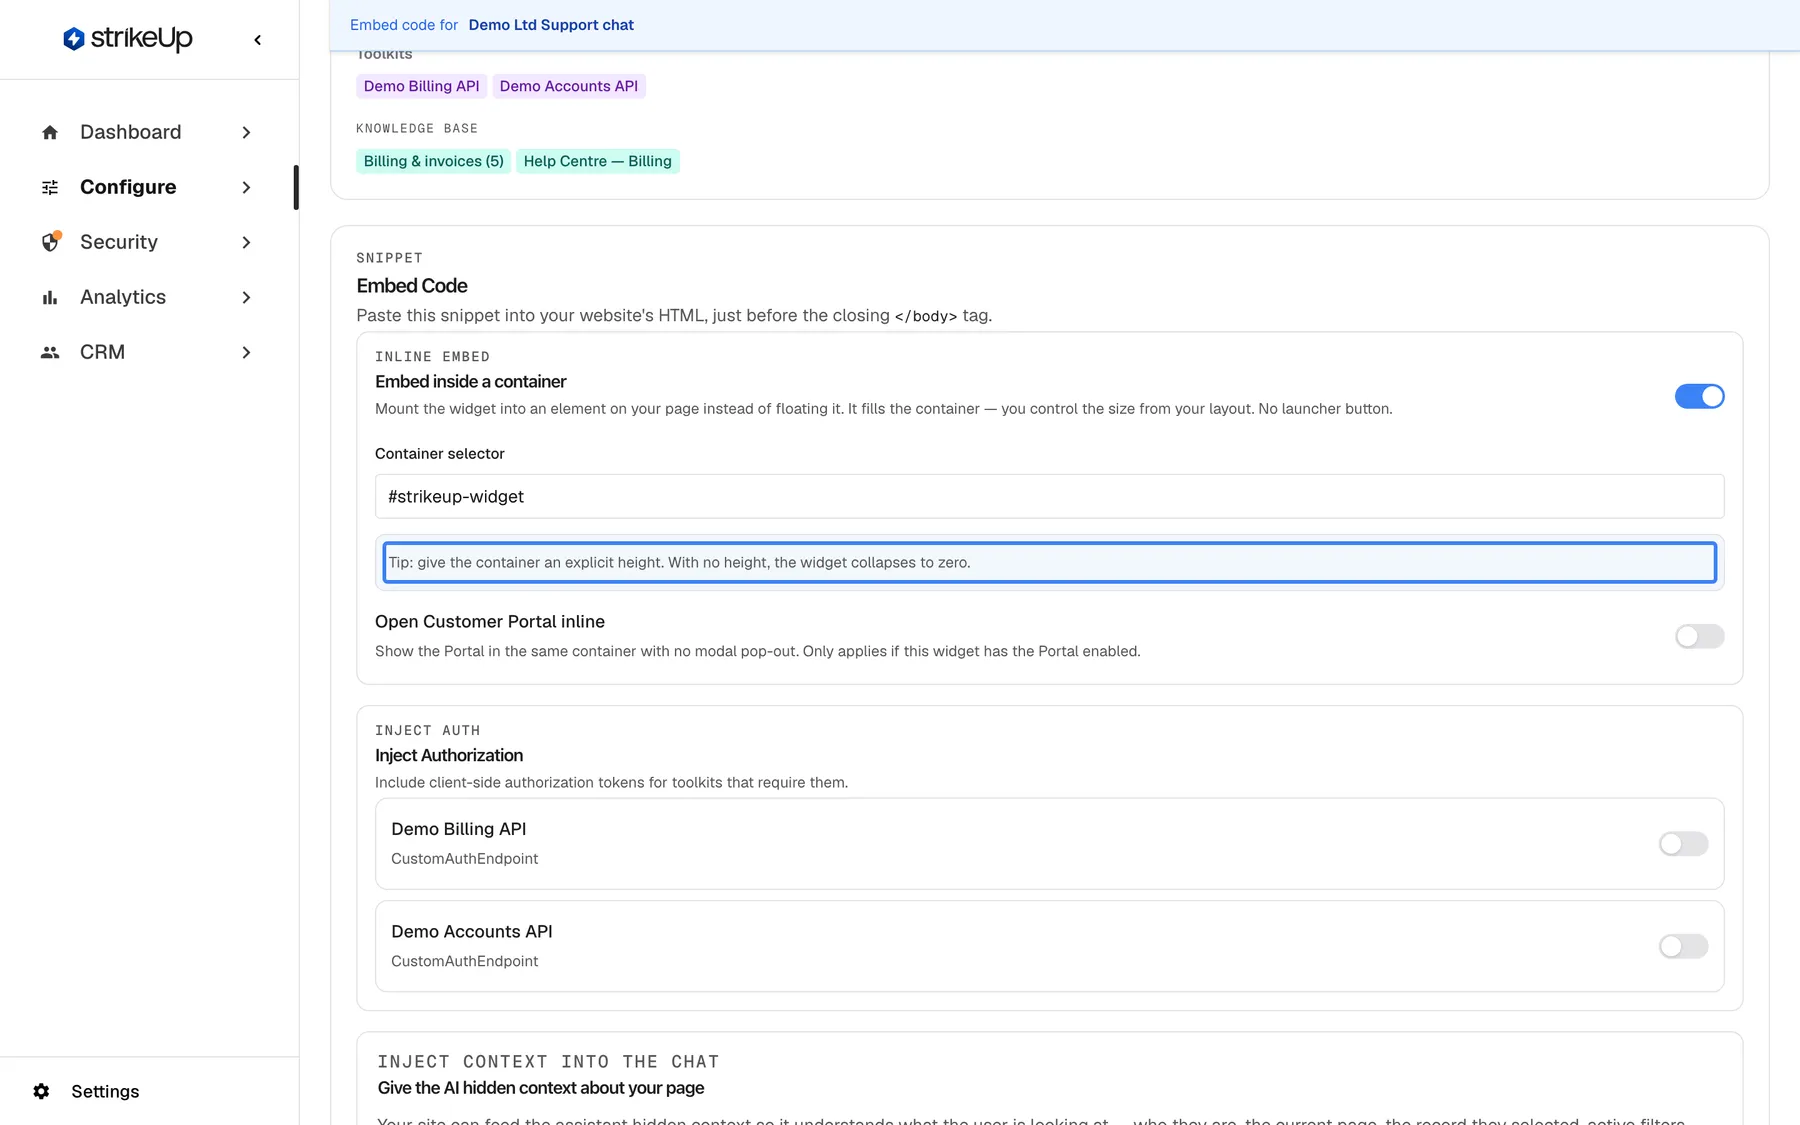Image resolution: width=1800 pixels, height=1125 pixels.
Task: Click the KNOWLEDGE BASE label
Action: (x=417, y=129)
